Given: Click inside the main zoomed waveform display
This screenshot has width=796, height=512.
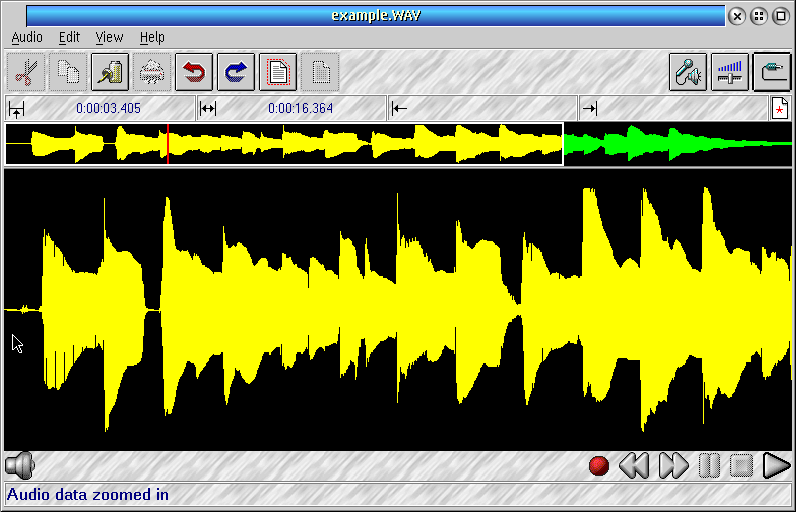Looking at the screenshot, I should coord(398,310).
